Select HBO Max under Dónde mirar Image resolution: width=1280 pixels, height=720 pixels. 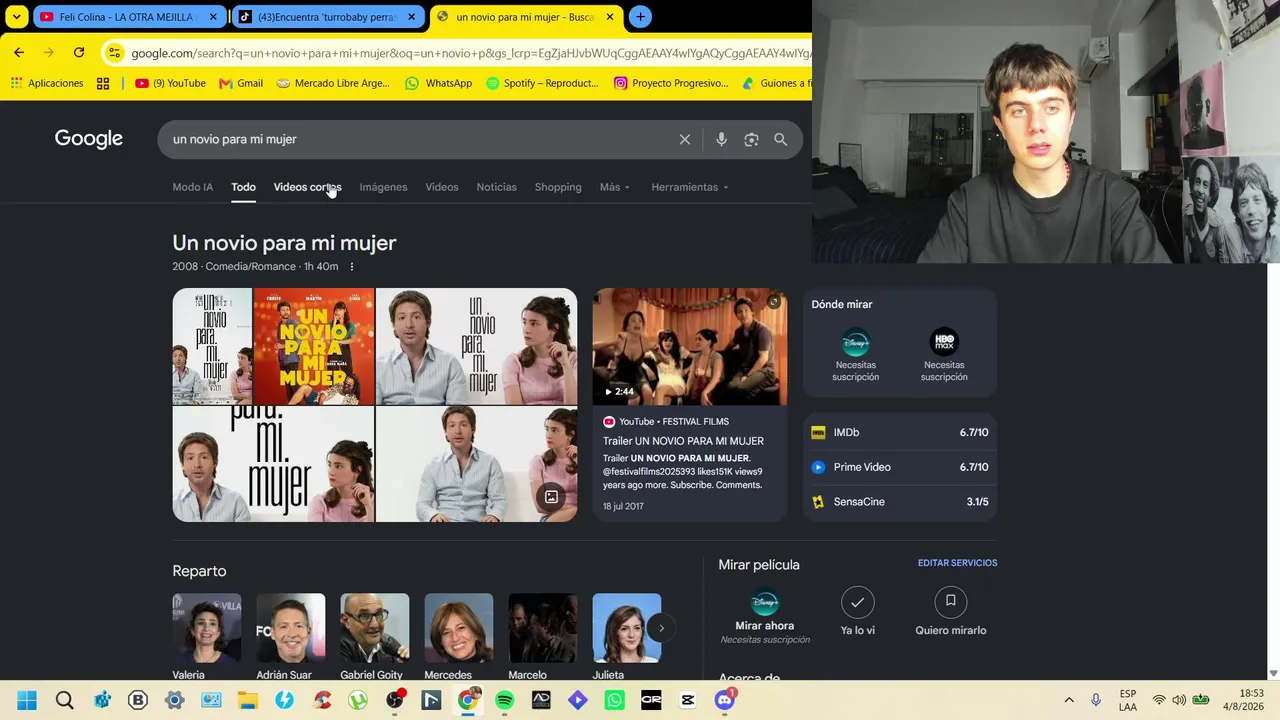[x=944, y=354]
